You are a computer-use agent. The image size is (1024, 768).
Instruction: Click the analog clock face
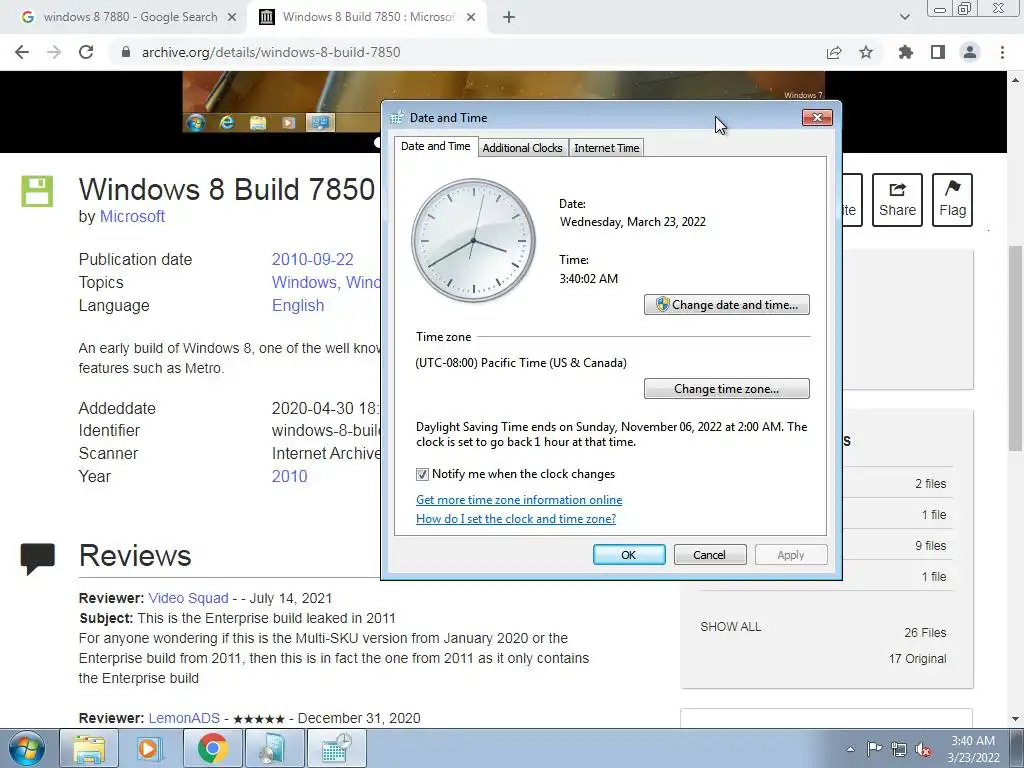click(x=473, y=240)
